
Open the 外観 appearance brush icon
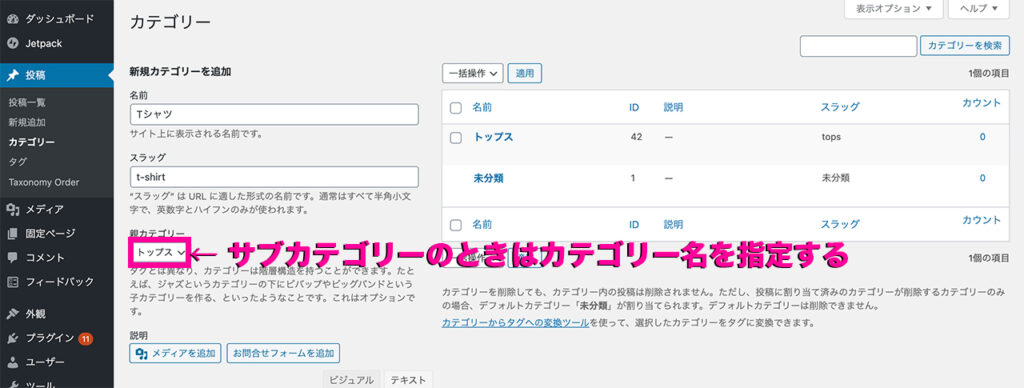point(12,314)
